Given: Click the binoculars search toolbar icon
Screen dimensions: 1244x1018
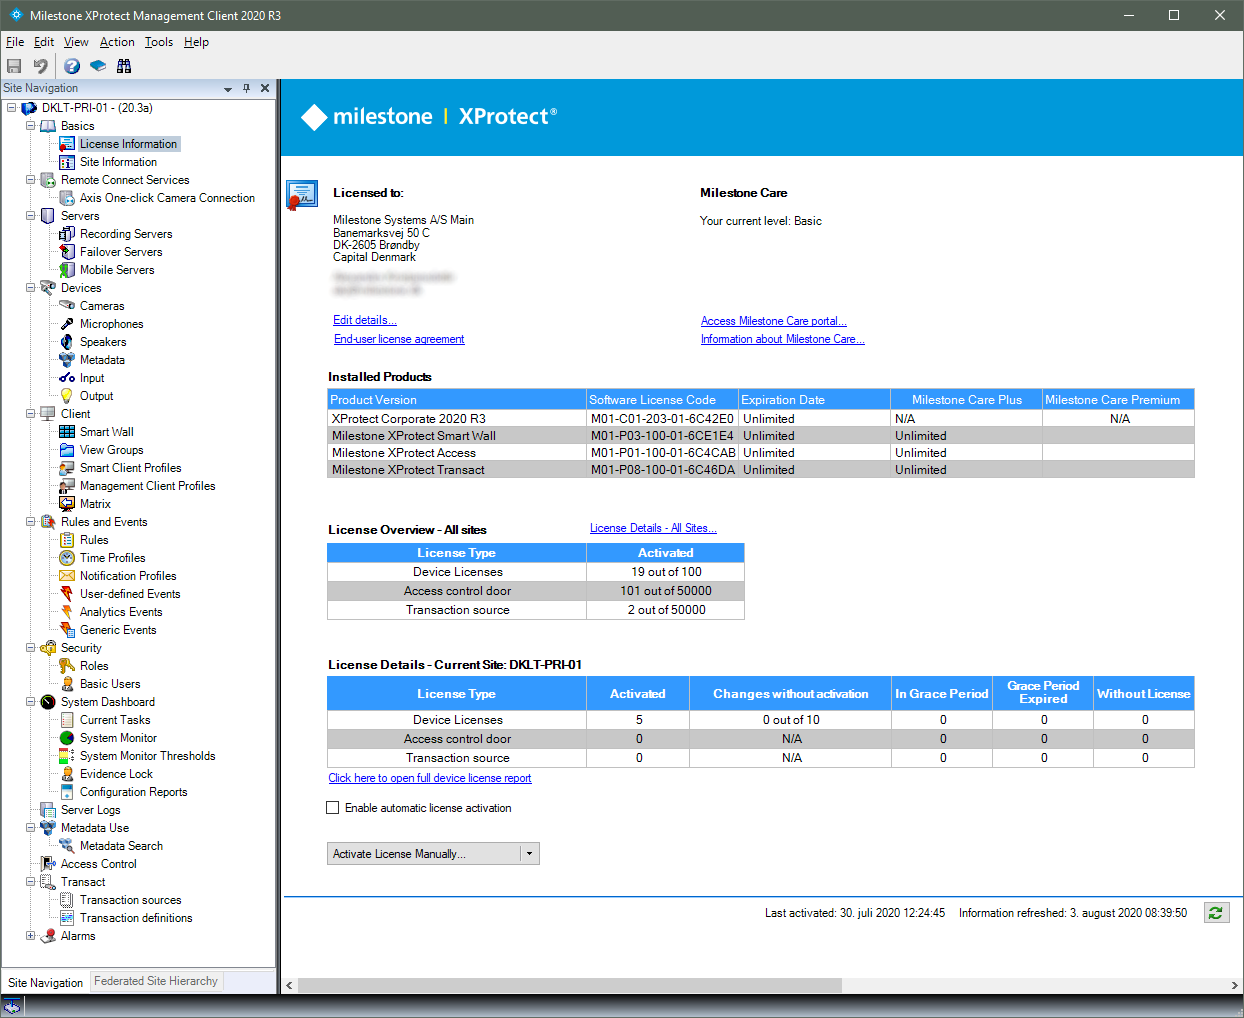Looking at the screenshot, I should point(124,66).
